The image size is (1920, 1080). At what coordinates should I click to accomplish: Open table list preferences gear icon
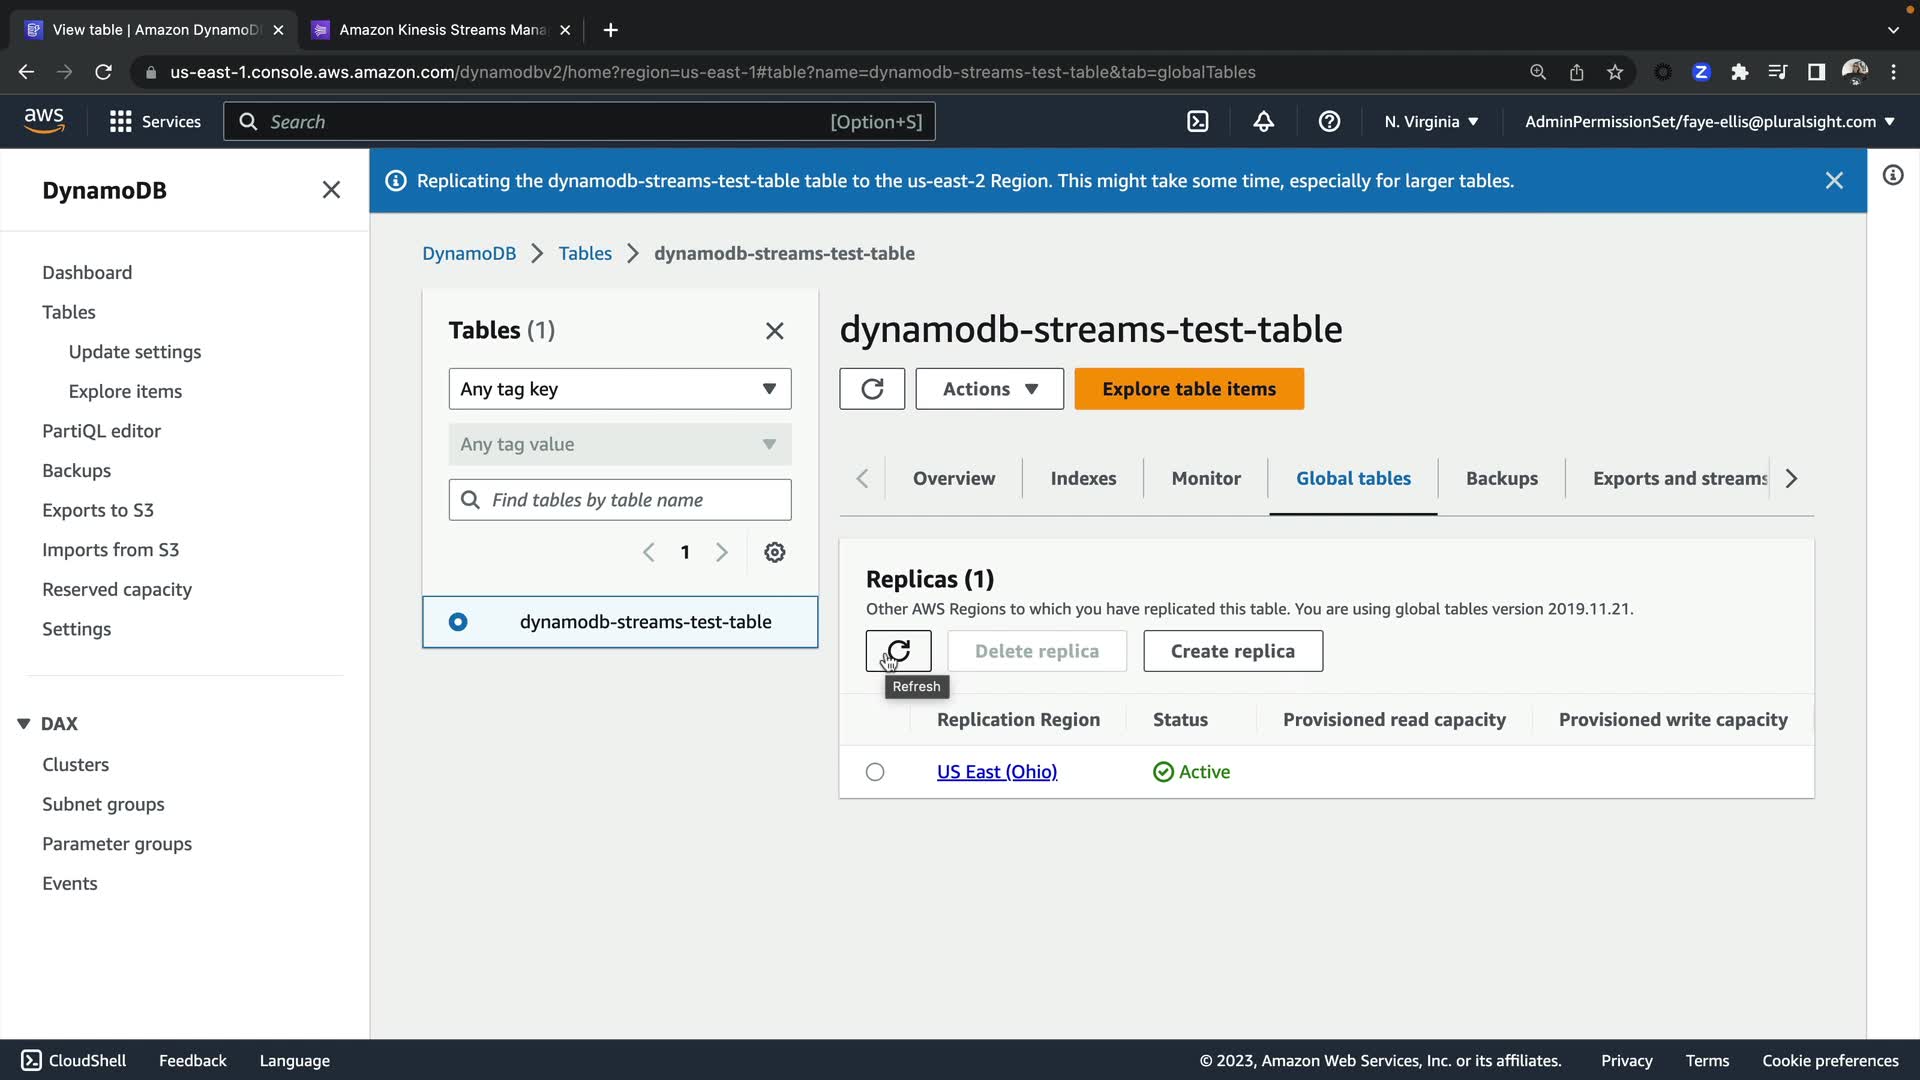pos(775,552)
